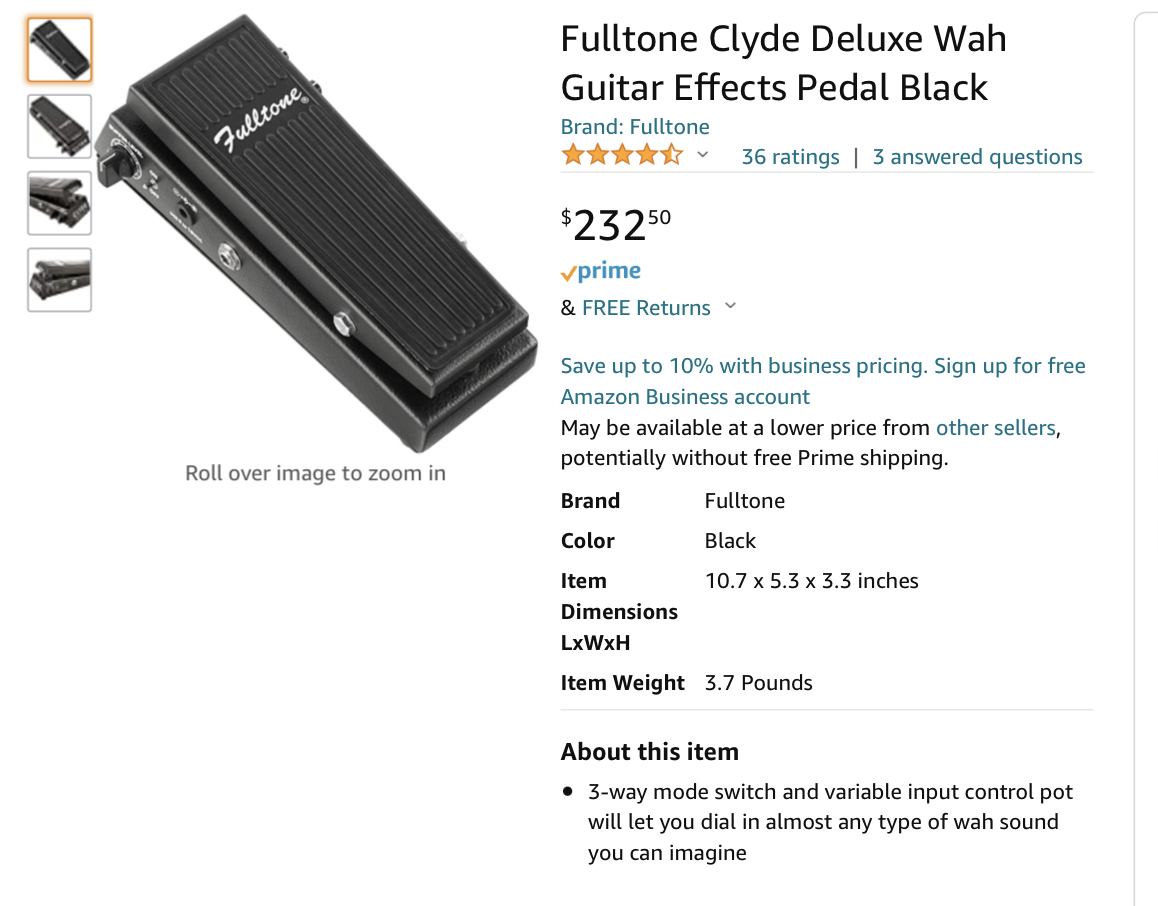Click the About this item heading

[x=650, y=752]
